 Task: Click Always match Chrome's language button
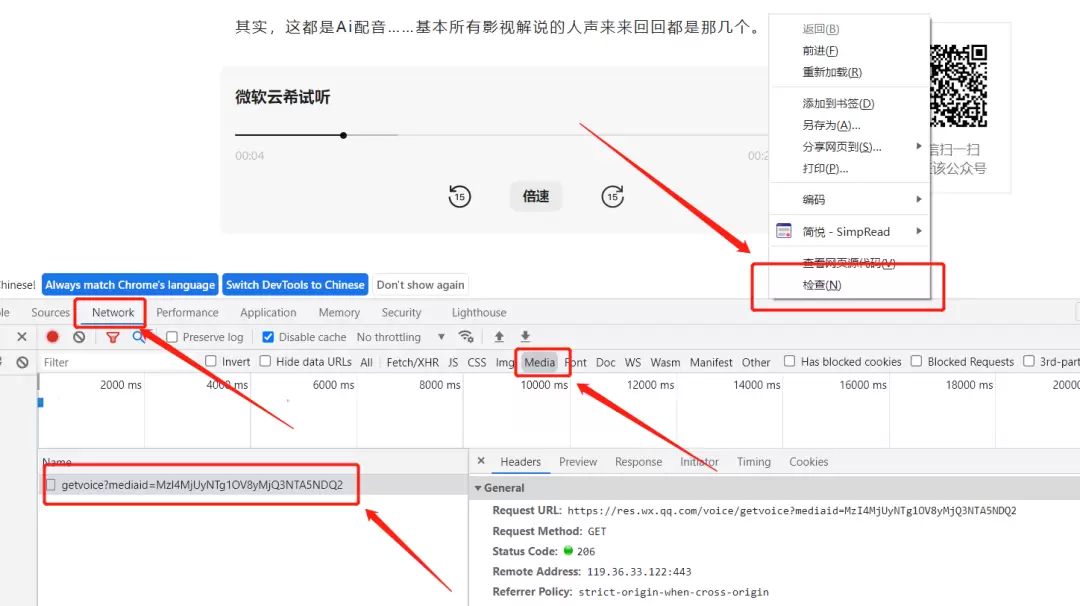130,284
